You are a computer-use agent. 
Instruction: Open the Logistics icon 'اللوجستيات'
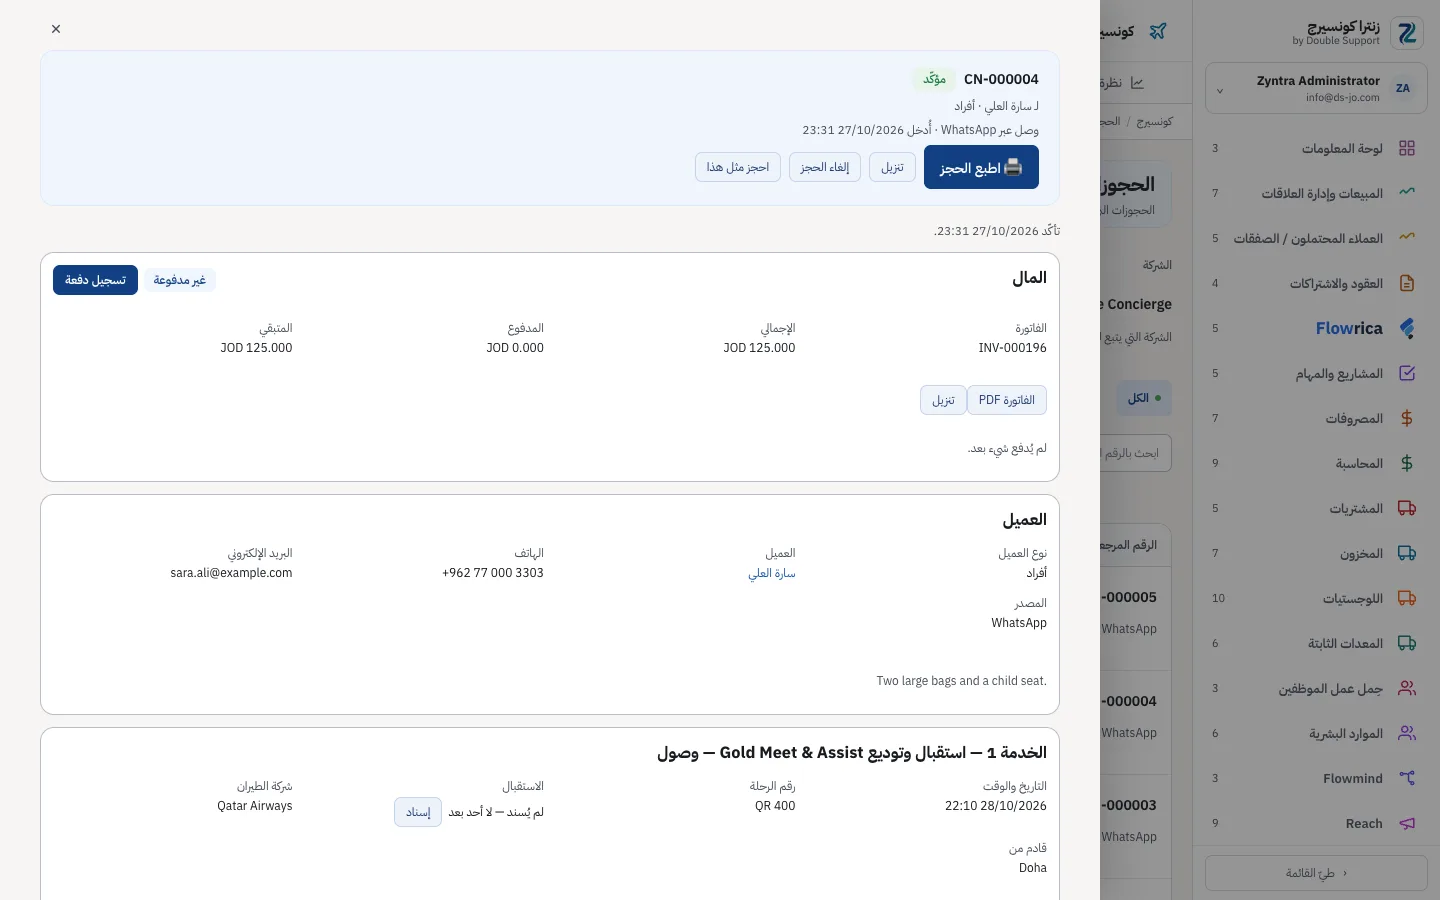(1407, 598)
